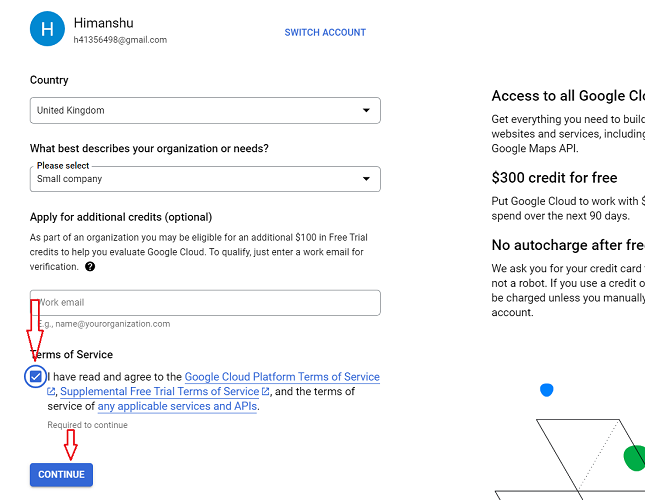Image resolution: width=645 pixels, height=500 pixels.
Task: Click the $300 credit for free heading
Action: (x=553, y=177)
